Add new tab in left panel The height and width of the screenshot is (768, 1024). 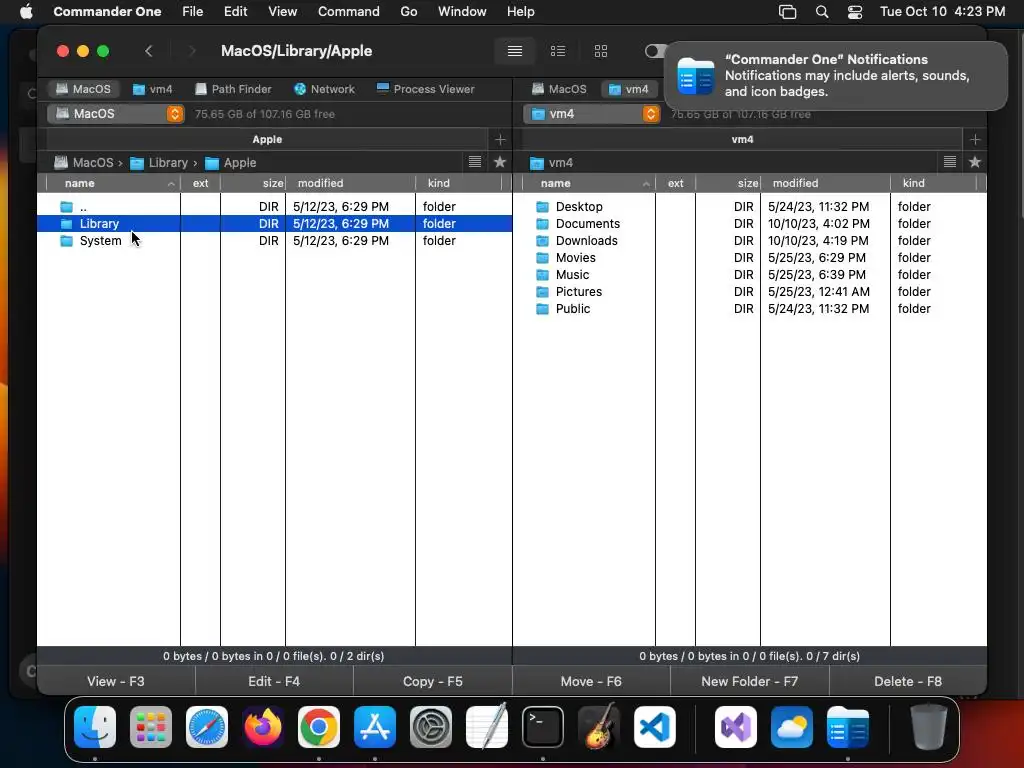(x=500, y=139)
